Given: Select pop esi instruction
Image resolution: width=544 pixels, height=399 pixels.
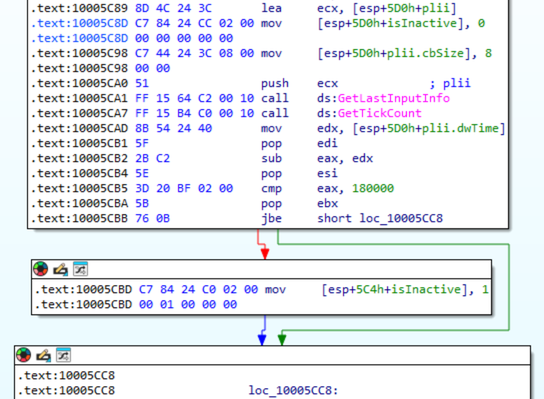Looking at the screenshot, I should click(x=299, y=173).
